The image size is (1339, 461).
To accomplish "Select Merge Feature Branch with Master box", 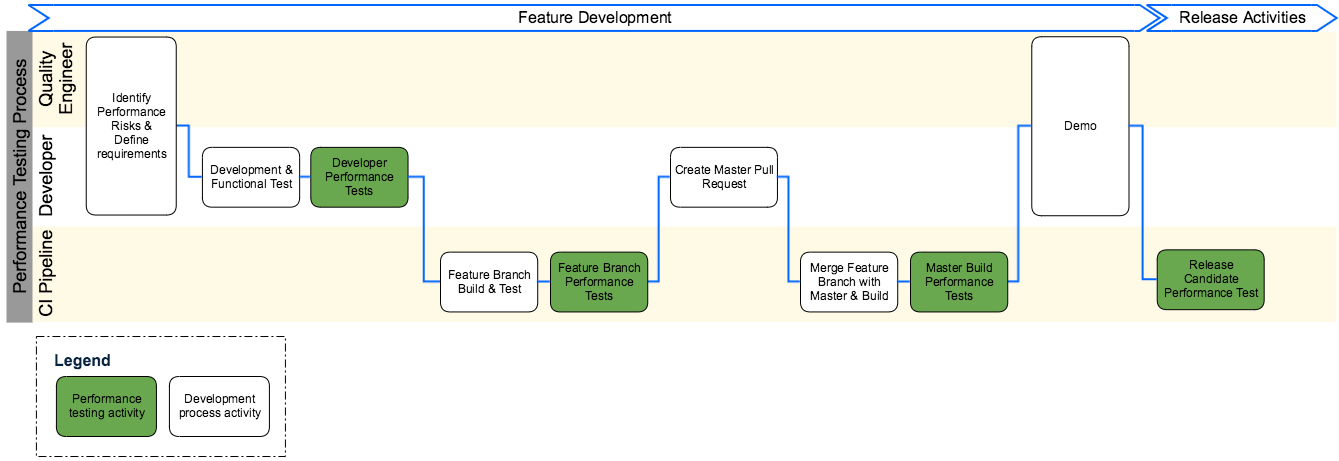I will point(848,282).
